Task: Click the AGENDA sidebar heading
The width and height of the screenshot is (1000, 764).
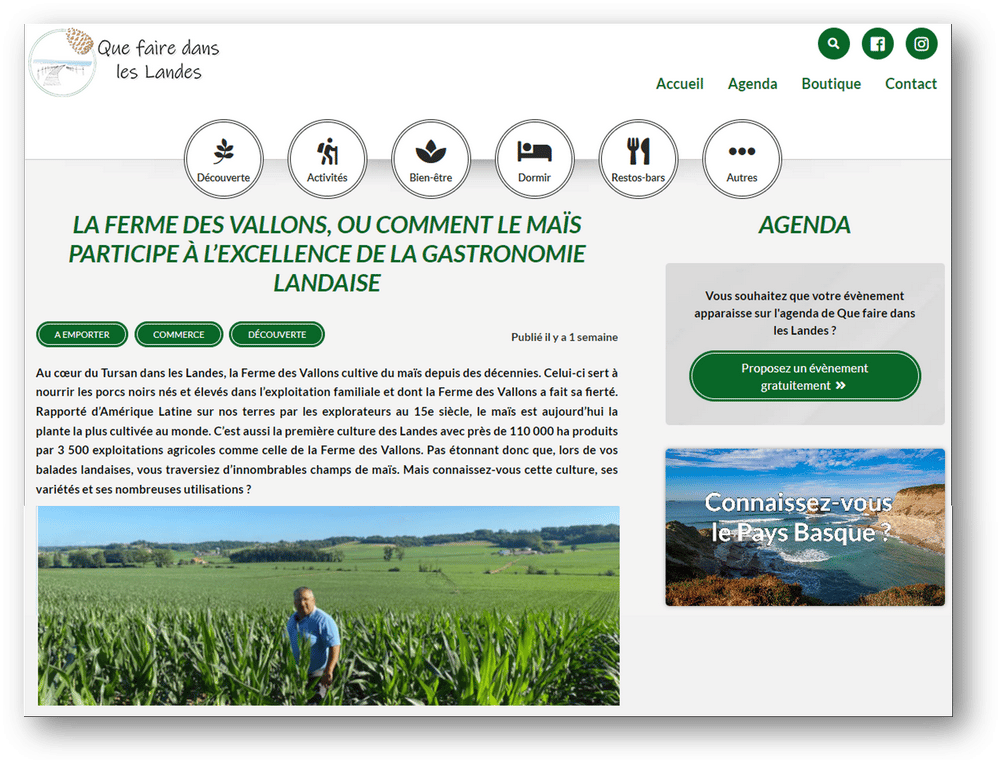Action: coord(804,225)
